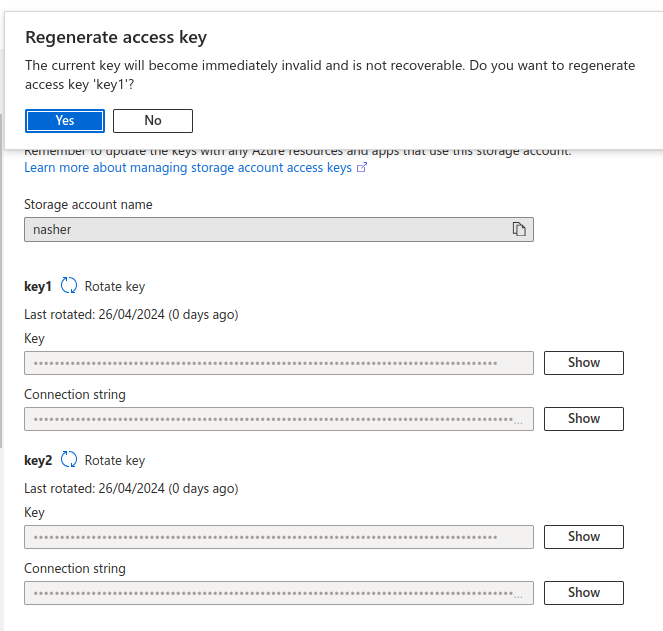Click external link icon after Learn more
Screen dimensions: 663x631
coord(362,168)
